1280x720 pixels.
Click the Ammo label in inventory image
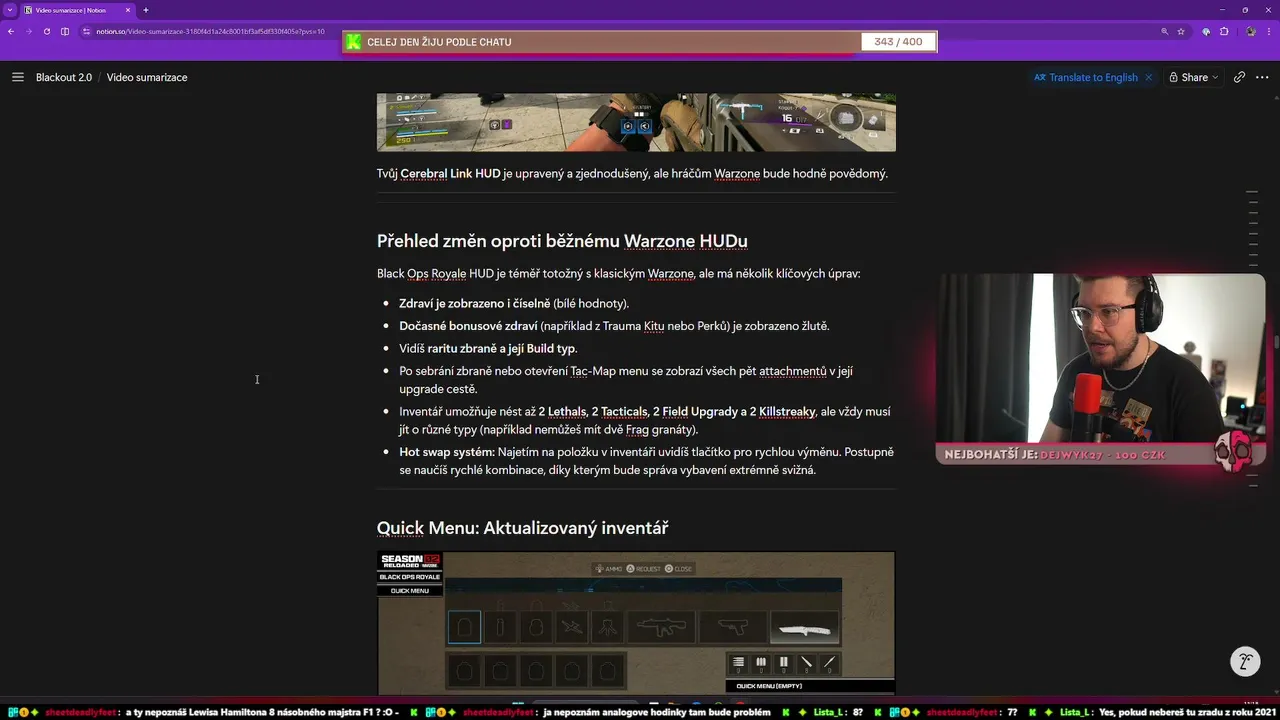[609, 569]
